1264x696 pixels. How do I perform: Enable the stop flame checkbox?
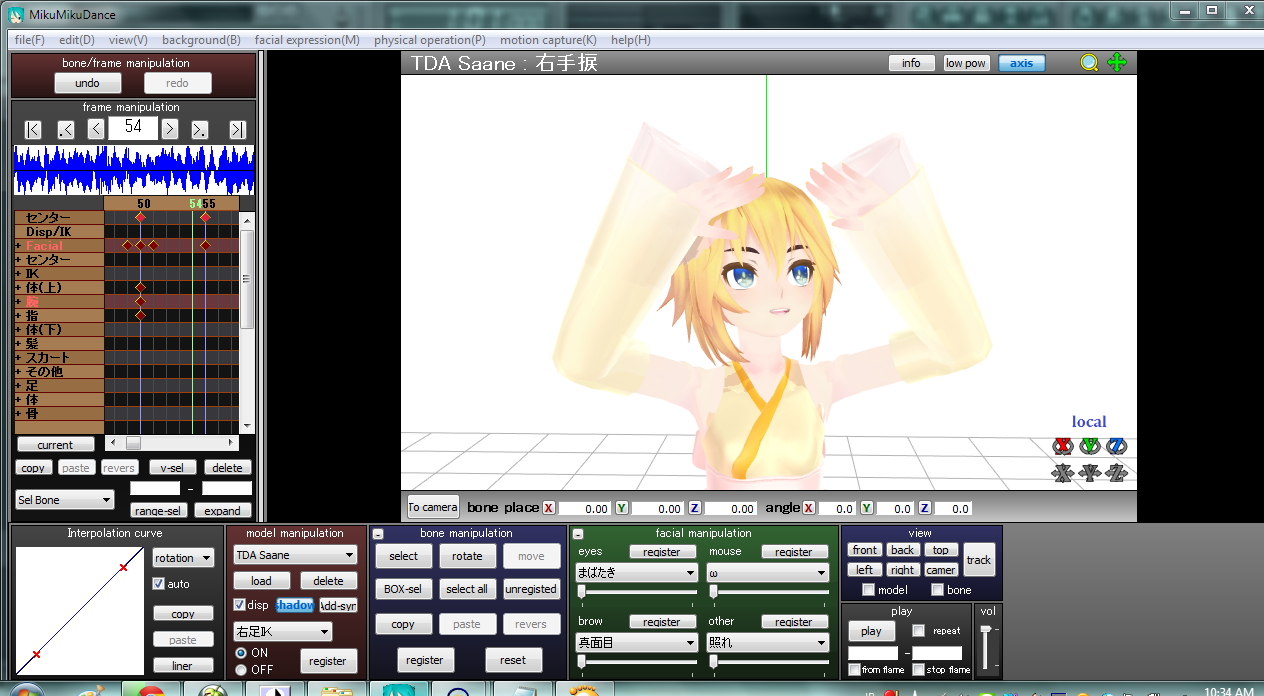pos(919,669)
